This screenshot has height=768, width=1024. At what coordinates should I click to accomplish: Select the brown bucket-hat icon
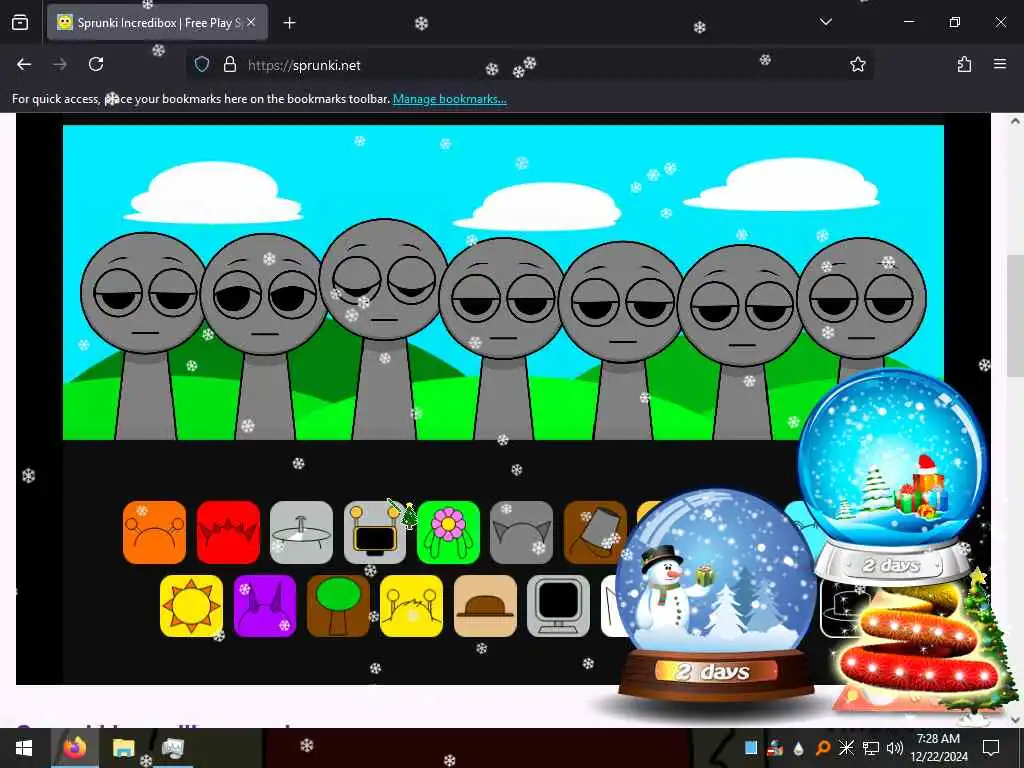pos(595,532)
